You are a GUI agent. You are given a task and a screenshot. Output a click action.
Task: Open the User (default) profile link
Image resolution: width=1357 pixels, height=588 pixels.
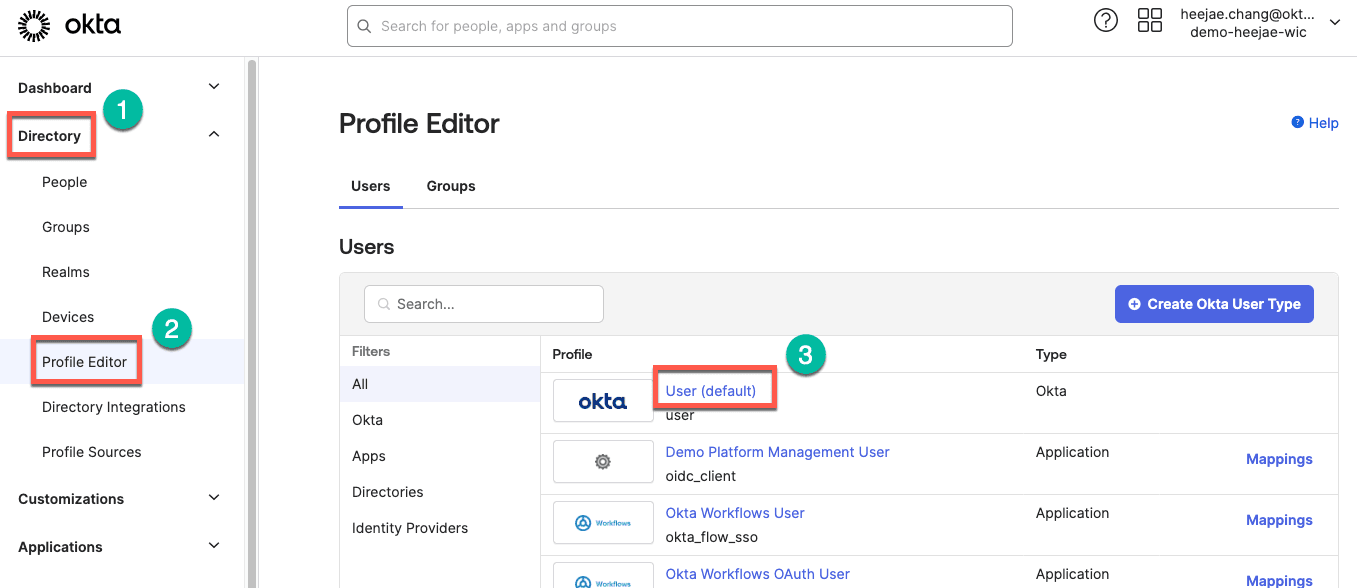(x=711, y=391)
